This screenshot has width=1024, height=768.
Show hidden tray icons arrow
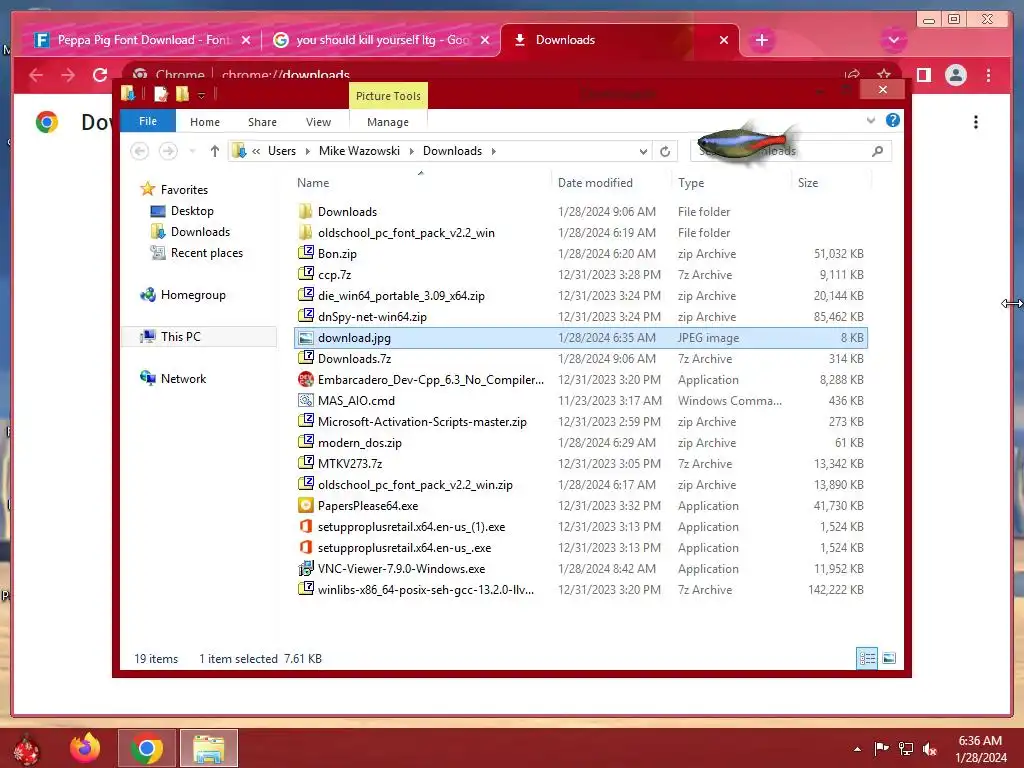(x=857, y=749)
